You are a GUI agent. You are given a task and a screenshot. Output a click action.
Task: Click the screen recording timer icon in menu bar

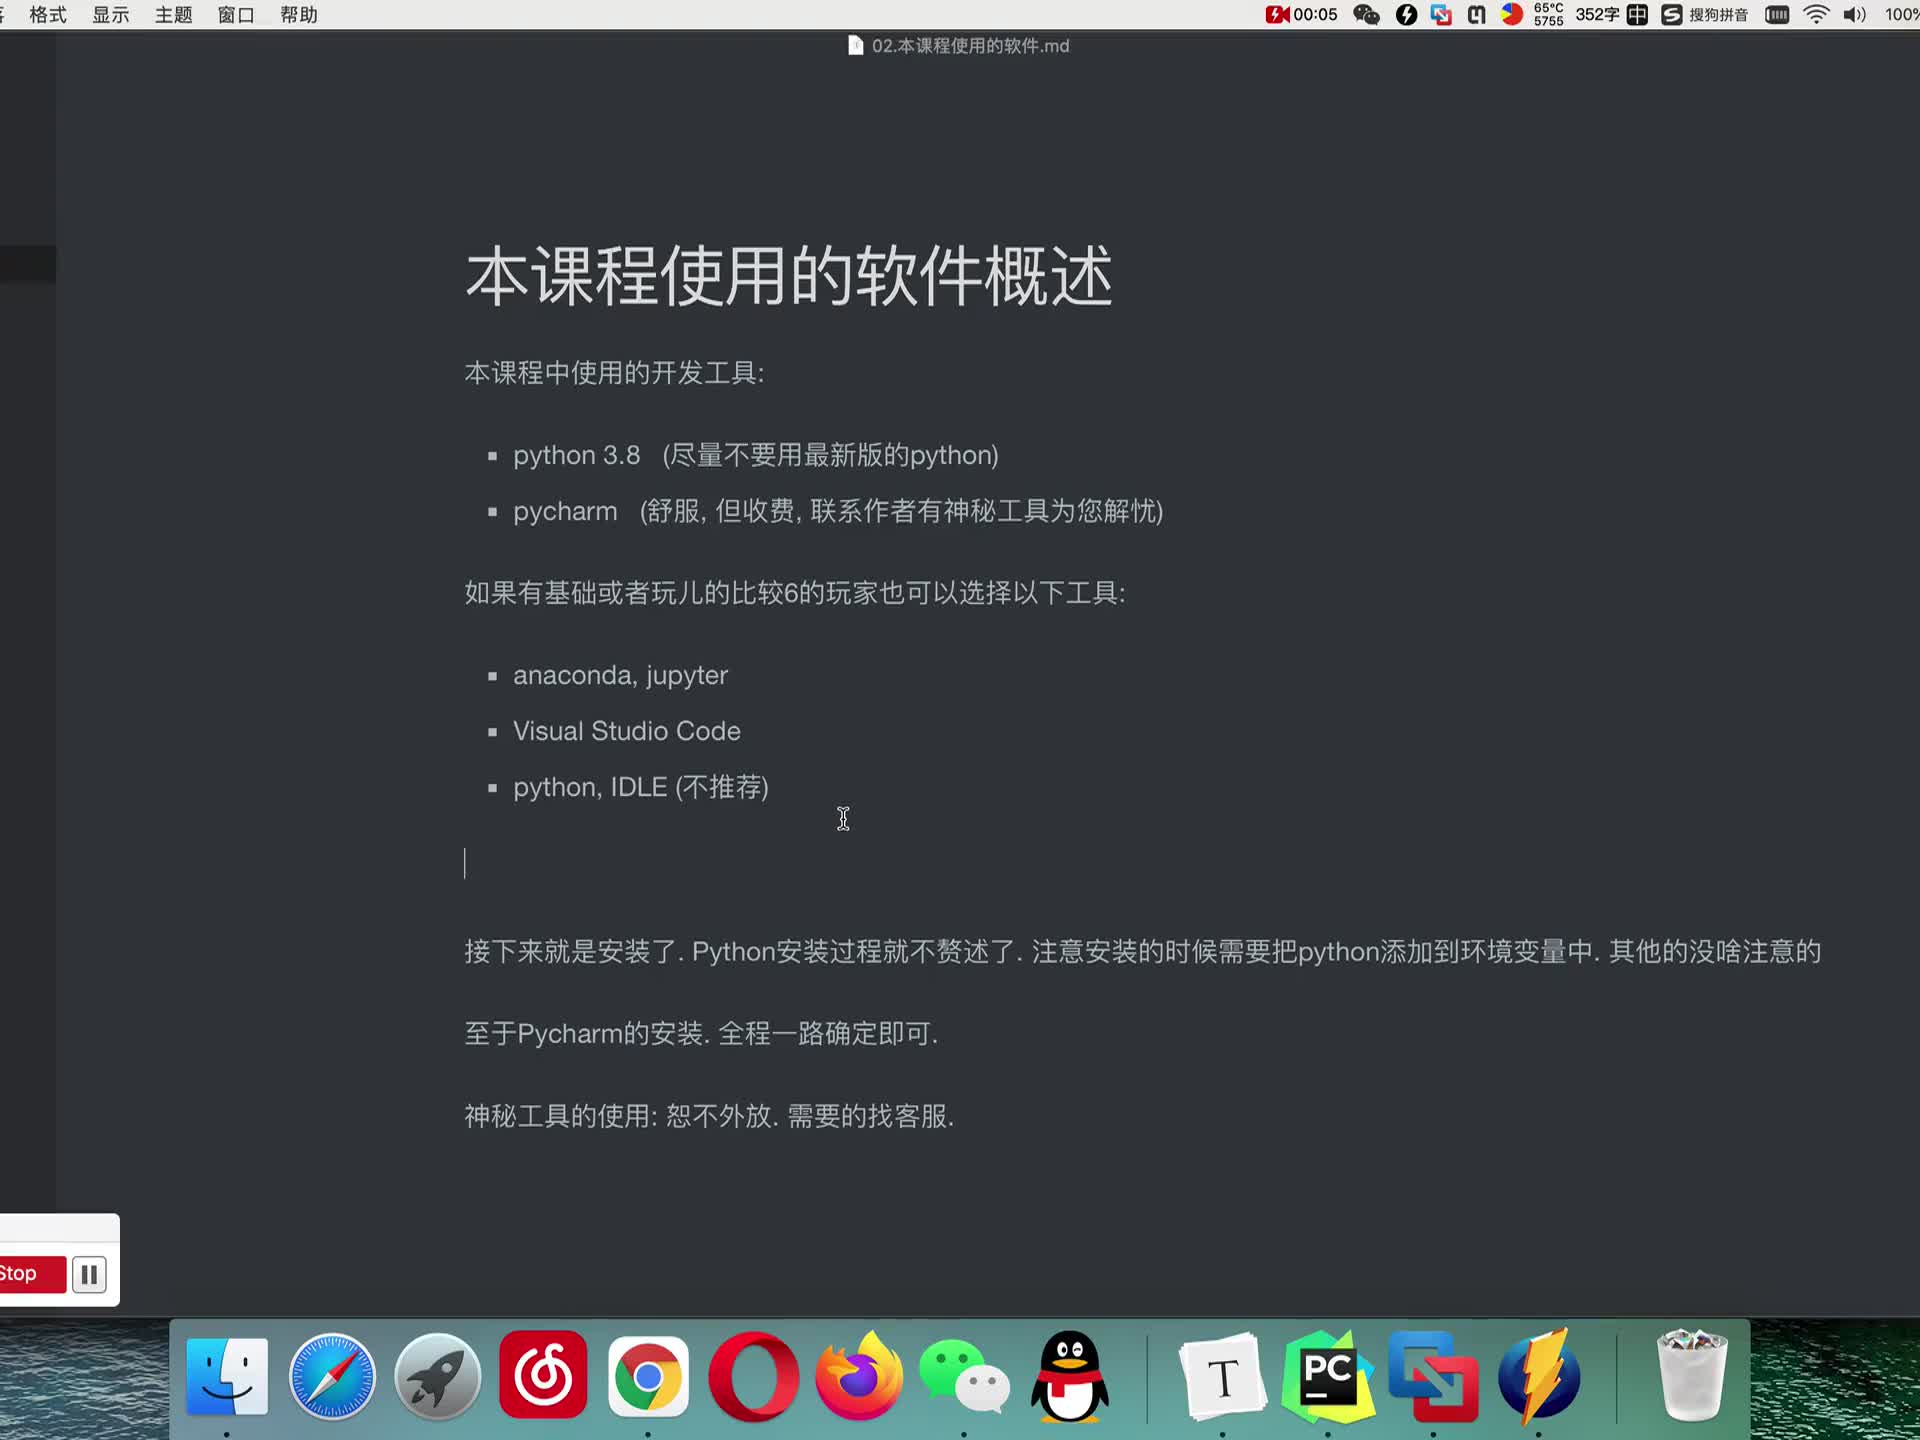[1301, 15]
